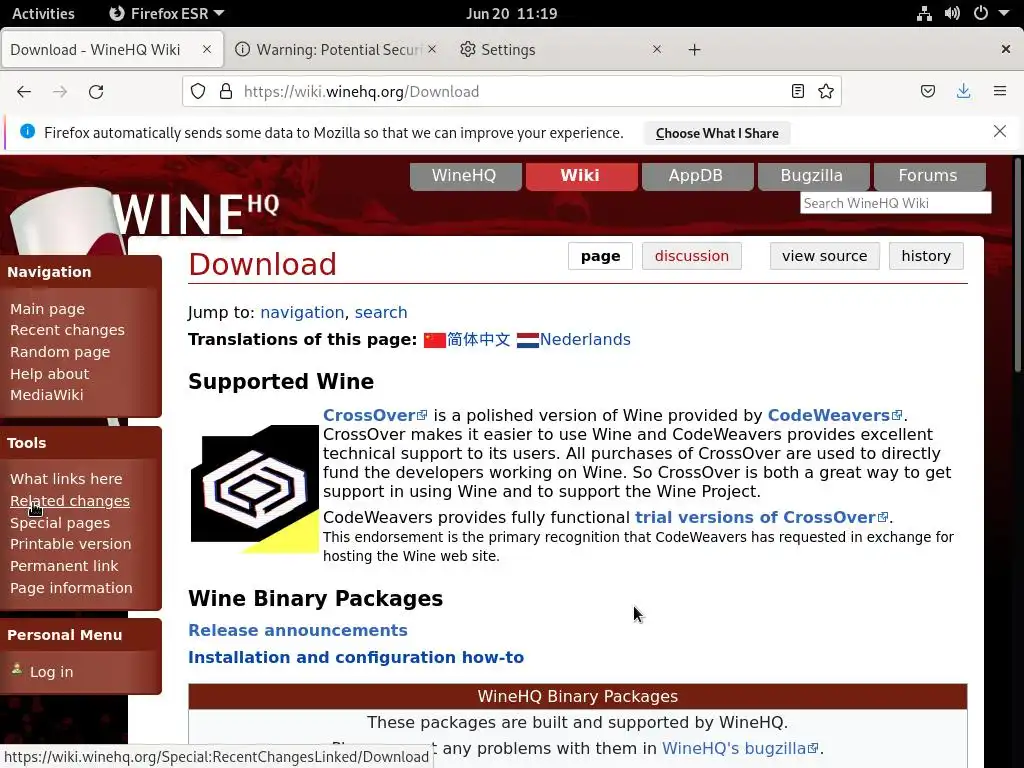1024x768 pixels.
Task: Select the Download - WineHQ Wiki tab
Action: [x=112, y=50]
